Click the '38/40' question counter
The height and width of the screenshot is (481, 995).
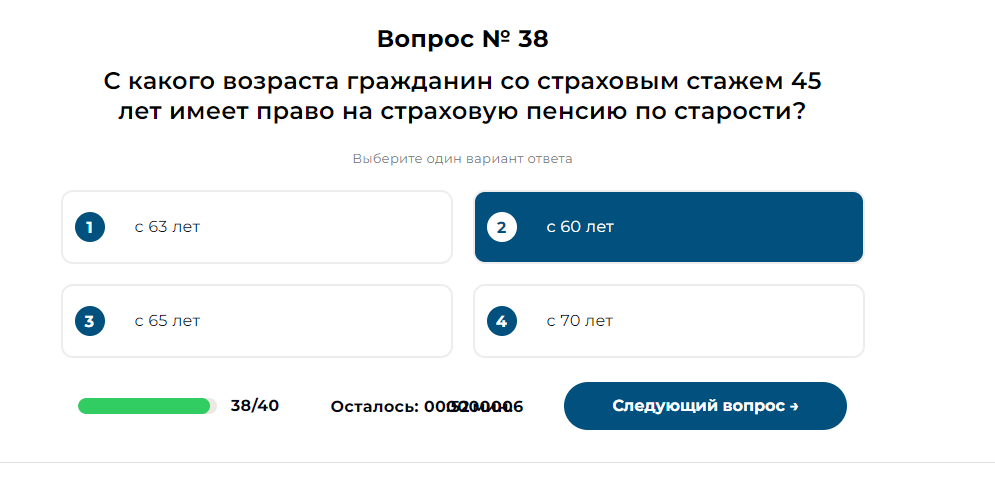254,406
